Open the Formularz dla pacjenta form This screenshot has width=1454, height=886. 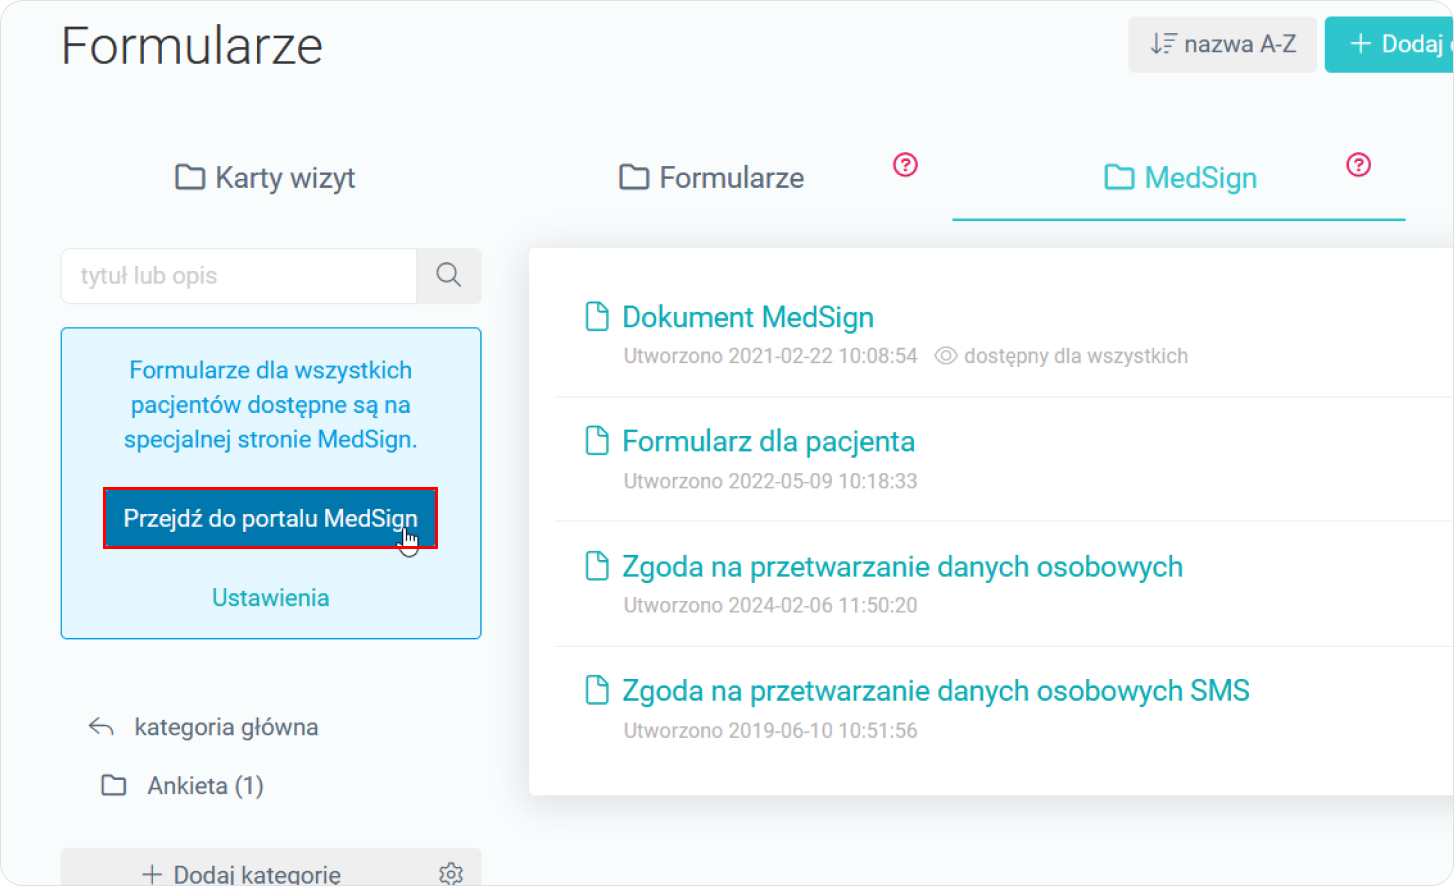pos(768,441)
